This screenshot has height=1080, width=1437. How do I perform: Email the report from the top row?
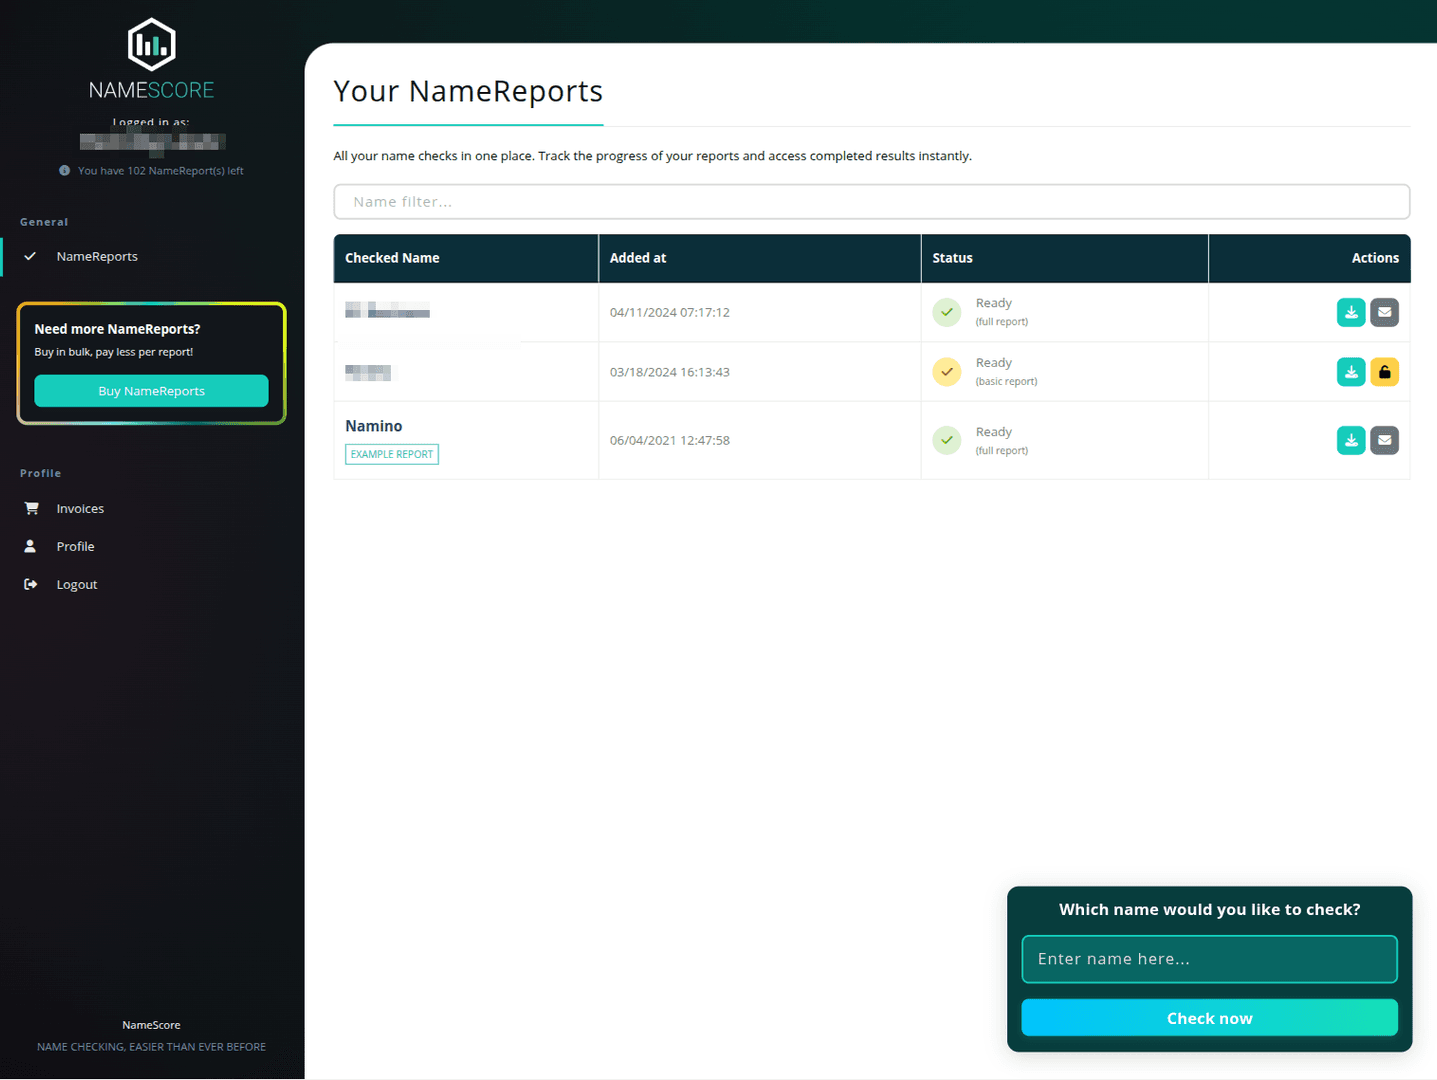(1384, 312)
